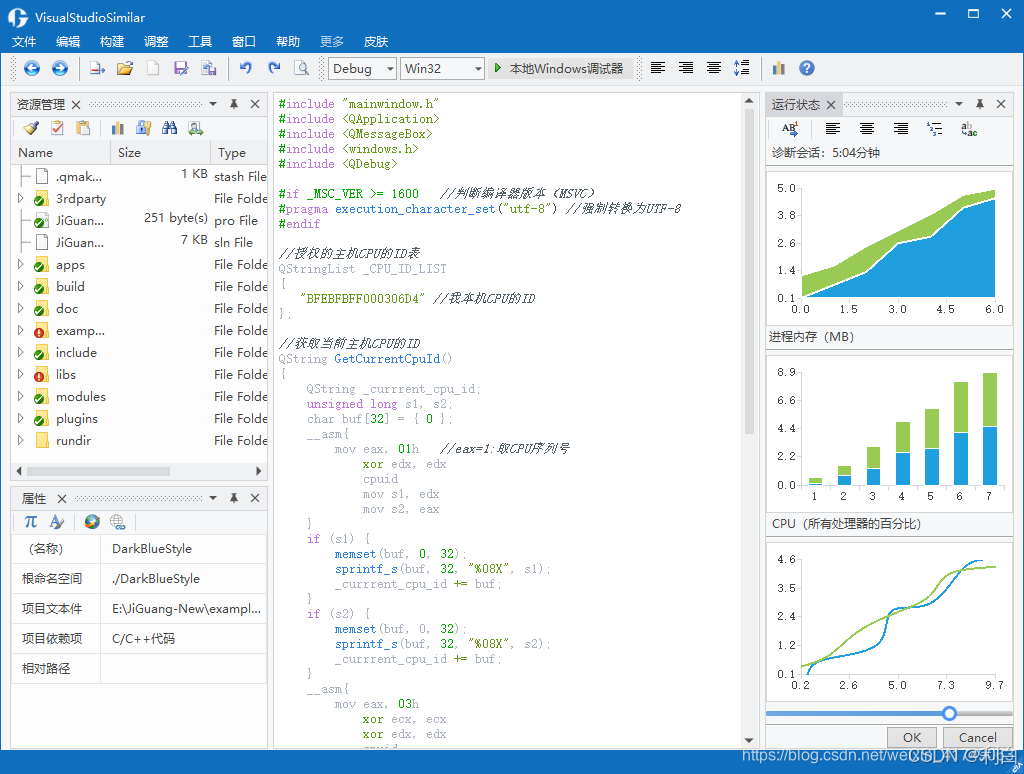Click the back navigation arrow in toolbar
1024x774 pixels.
pos(32,69)
